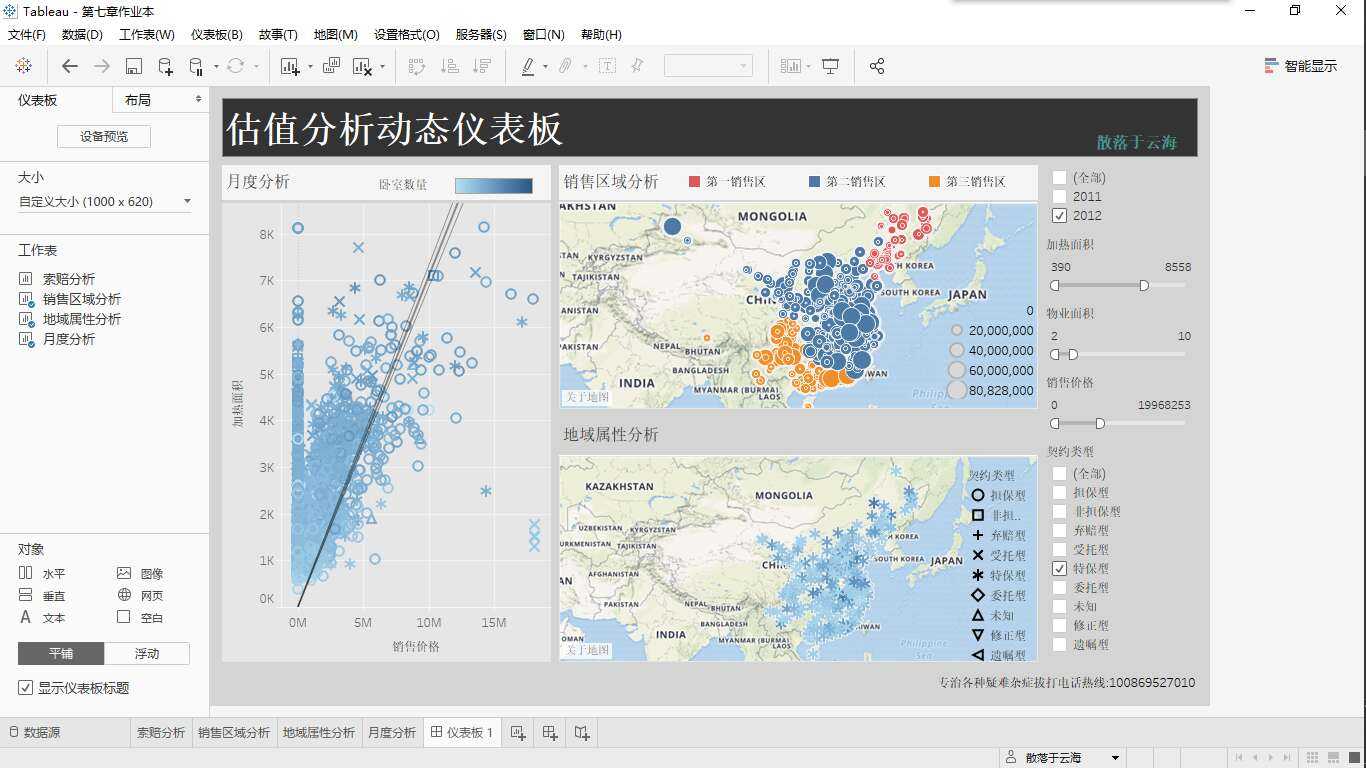
Task: Select 销售区域分析 in worksheet list
Action: click(82, 299)
